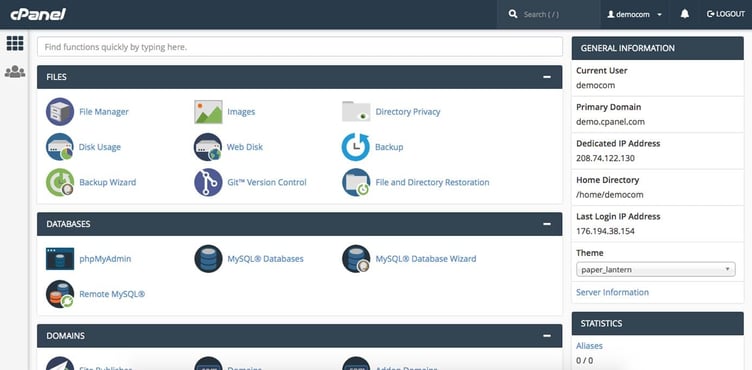
Task: Click the Databases section header
Action: tap(299, 224)
